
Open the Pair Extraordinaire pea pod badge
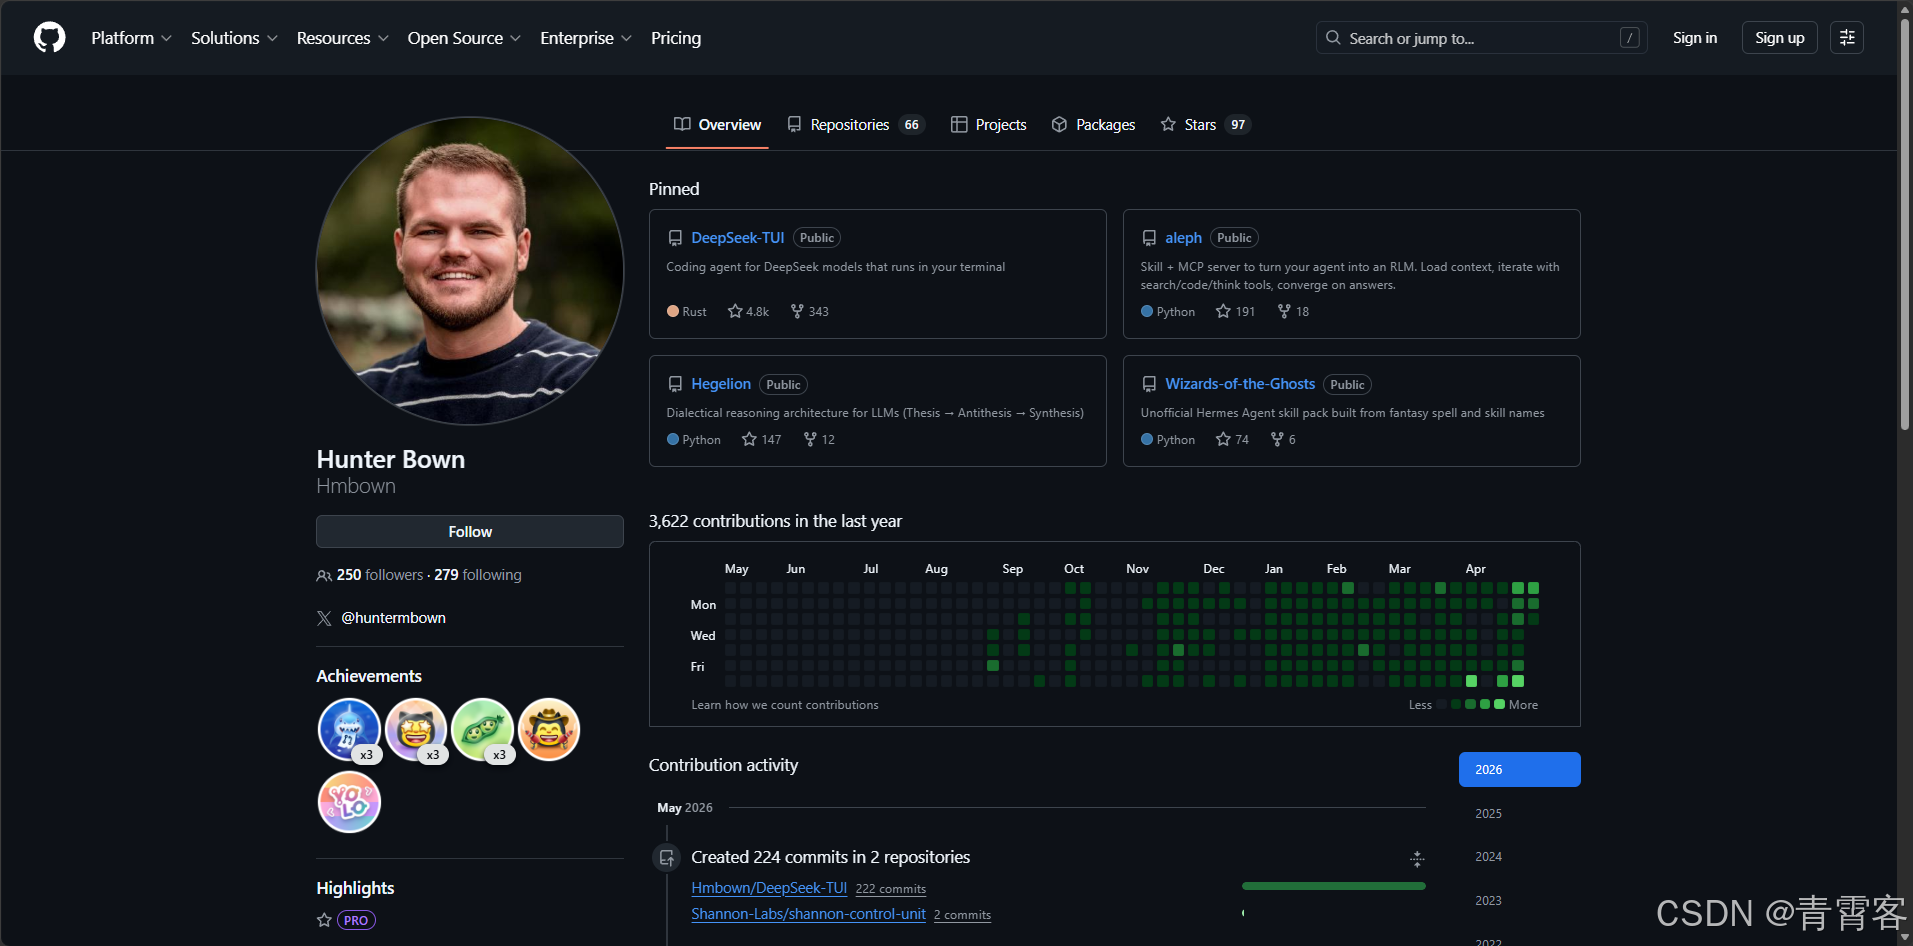click(482, 729)
